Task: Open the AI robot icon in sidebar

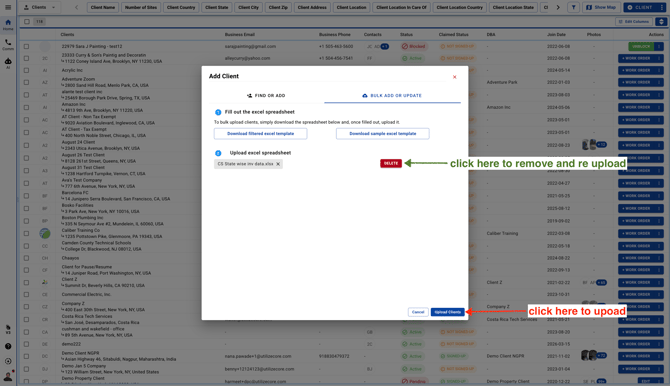Action: [8, 63]
